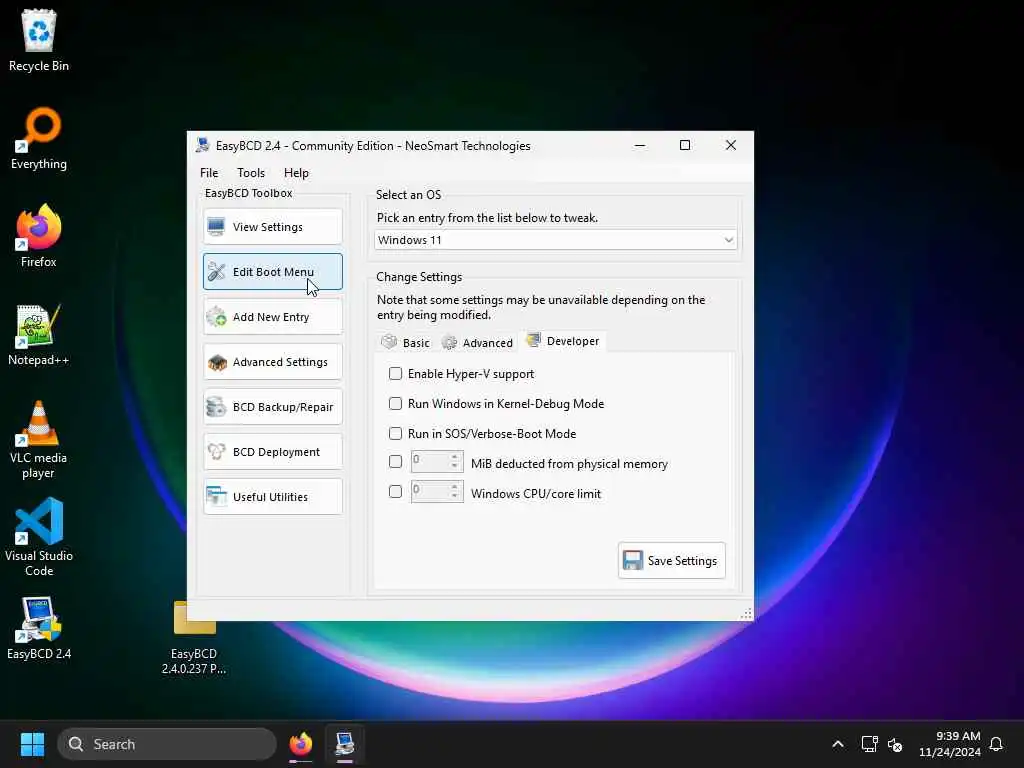Open the Useful Utilities section
Screen dimensions: 1024x768
tap(272, 497)
